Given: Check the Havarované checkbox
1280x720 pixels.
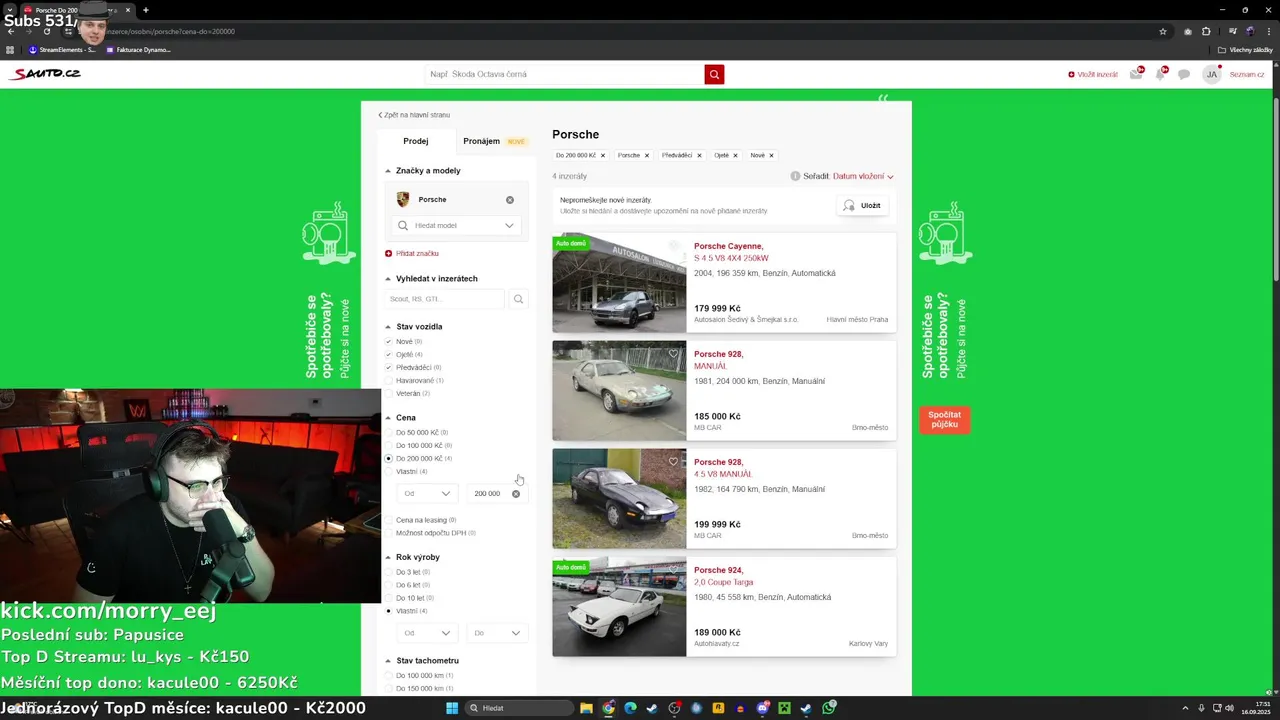Looking at the screenshot, I should tap(389, 381).
